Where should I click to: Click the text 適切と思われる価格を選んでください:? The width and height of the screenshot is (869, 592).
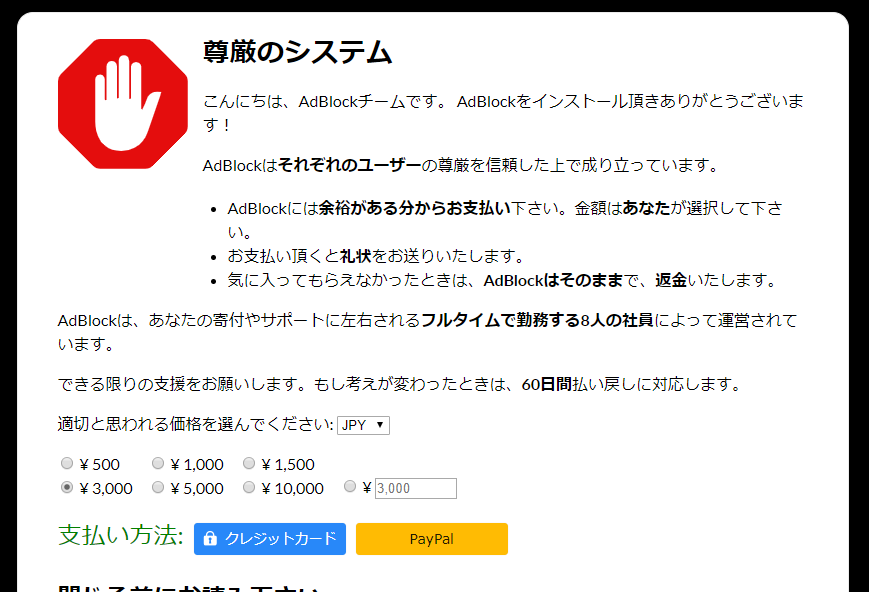click(196, 425)
